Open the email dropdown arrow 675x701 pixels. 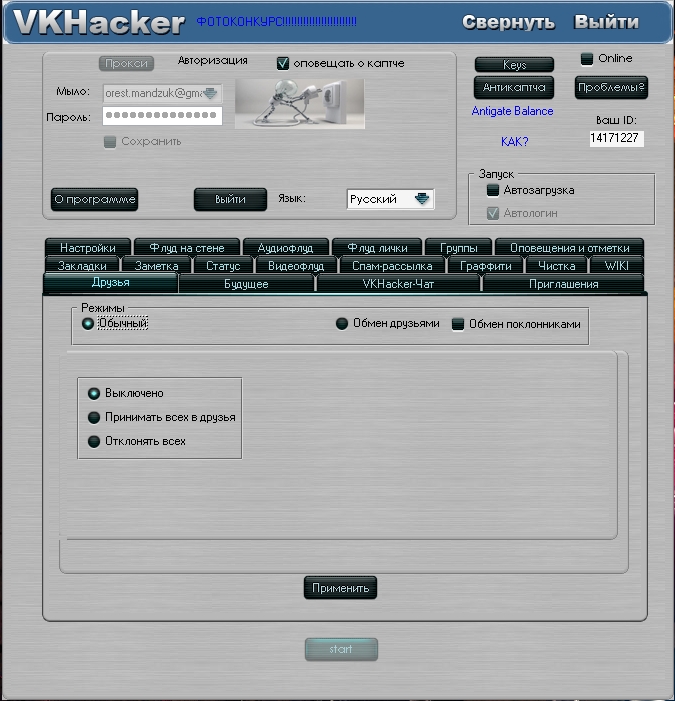[x=210, y=93]
